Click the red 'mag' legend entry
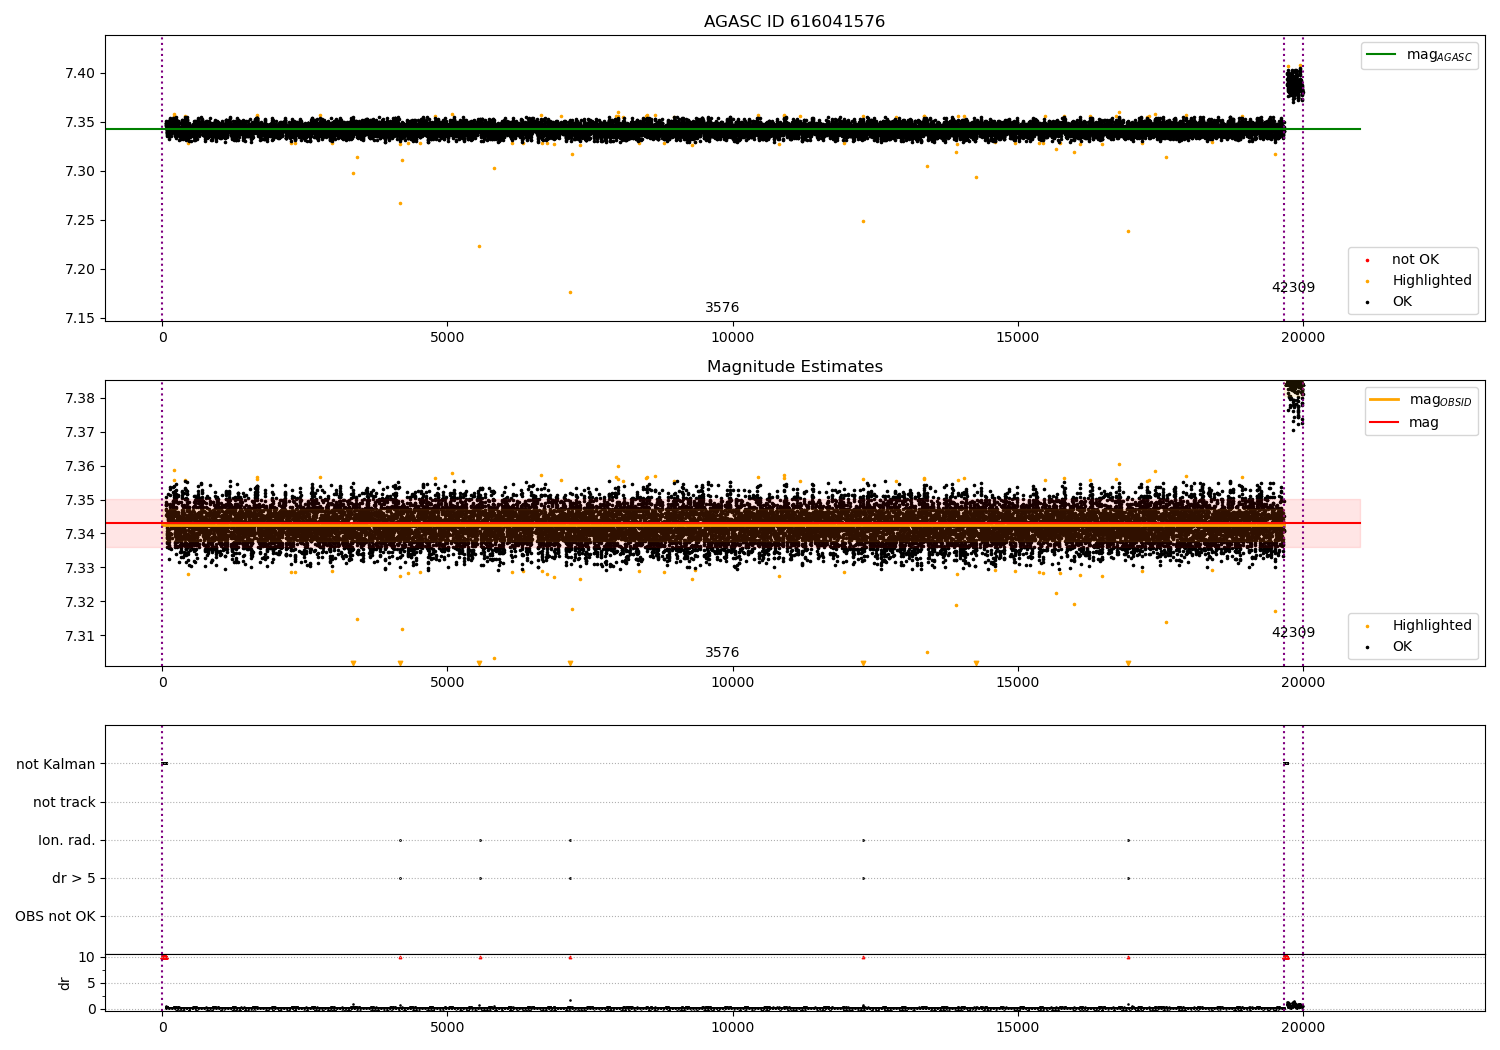This screenshot has width=1500, height=1050. click(x=1404, y=422)
